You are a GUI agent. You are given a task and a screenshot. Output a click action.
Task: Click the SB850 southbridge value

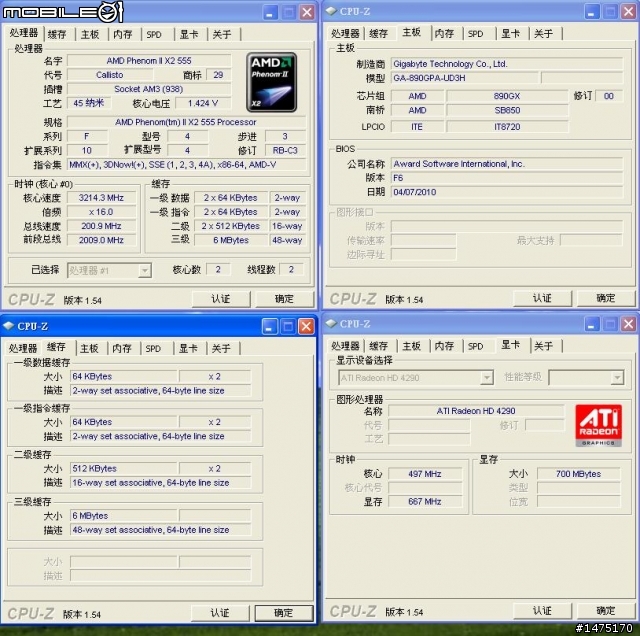(507, 111)
